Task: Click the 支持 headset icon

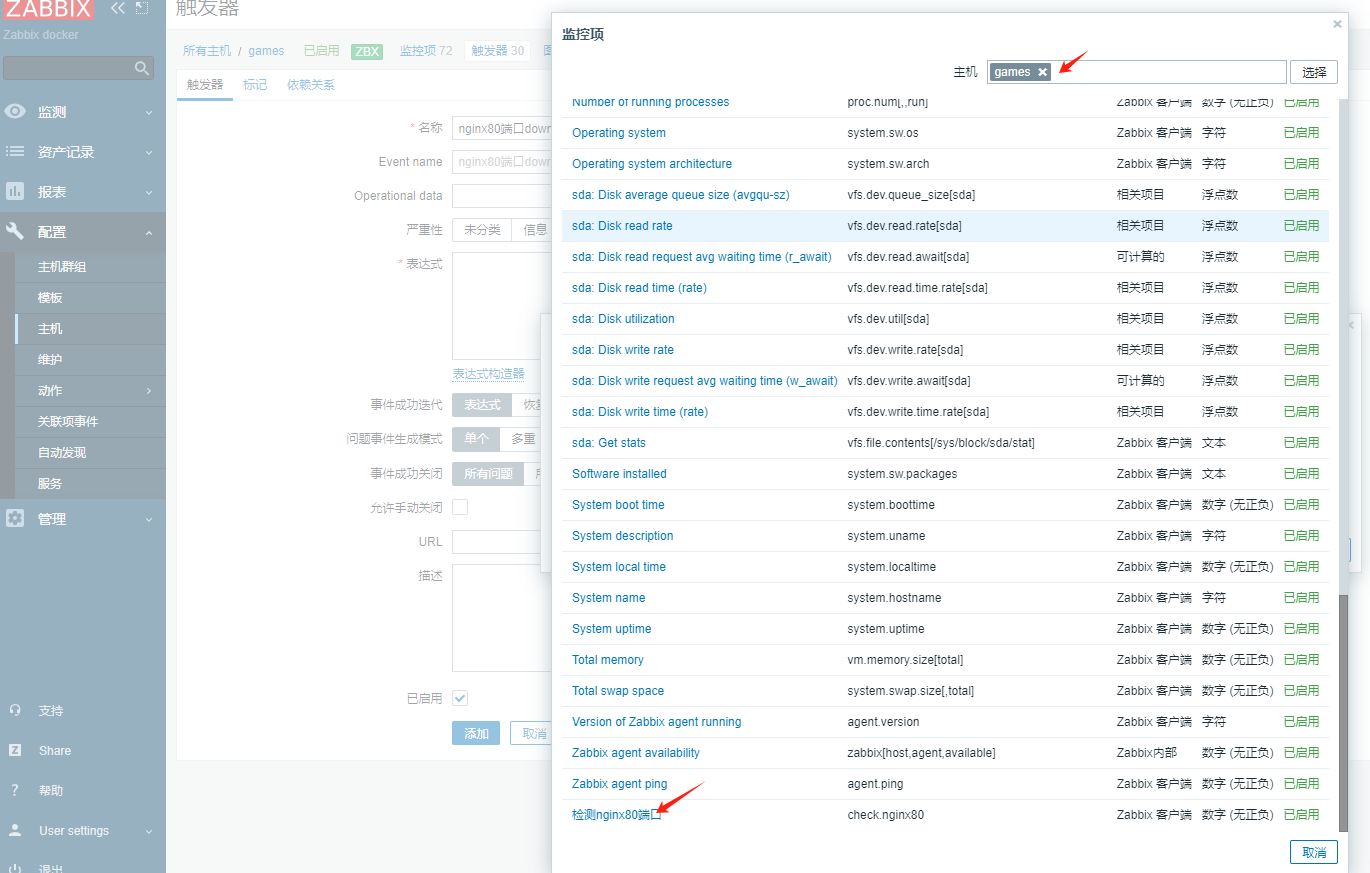Action: coord(15,710)
